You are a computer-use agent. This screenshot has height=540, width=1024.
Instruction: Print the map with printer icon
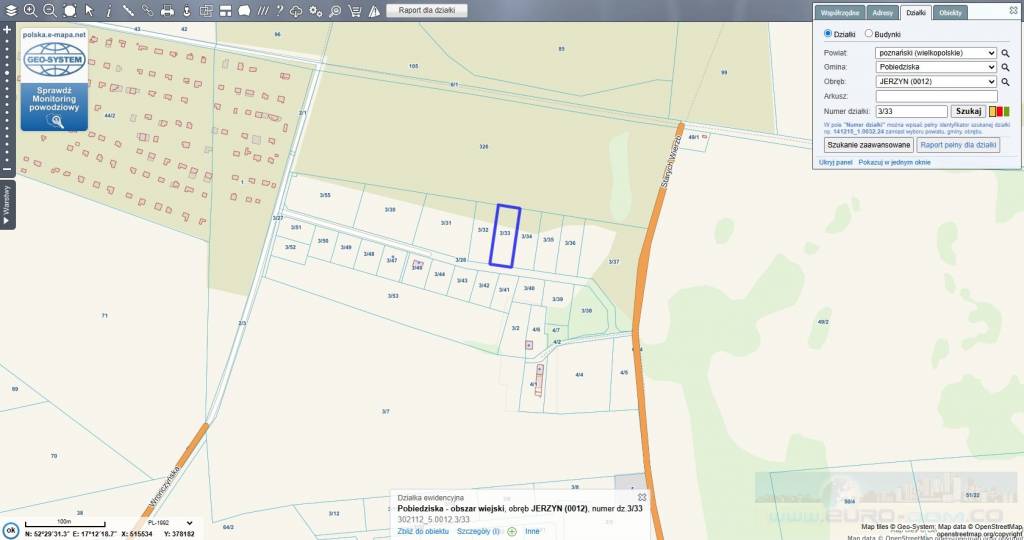coord(167,10)
